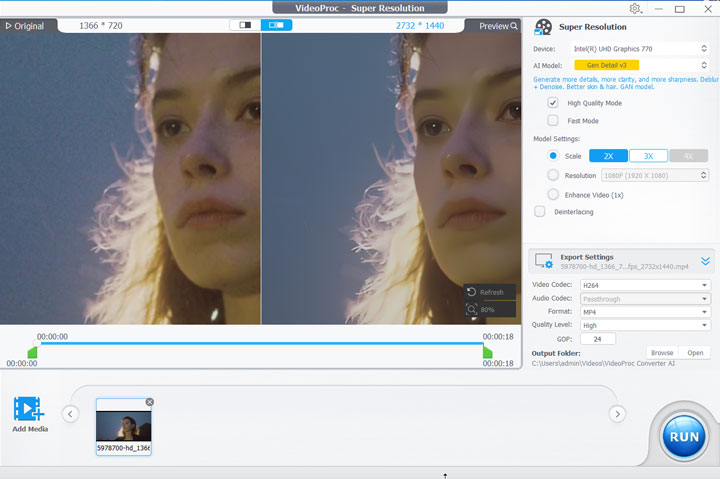Open the Format MP4 dropdown
Viewport: 720px width, 479px height.
(x=645, y=312)
